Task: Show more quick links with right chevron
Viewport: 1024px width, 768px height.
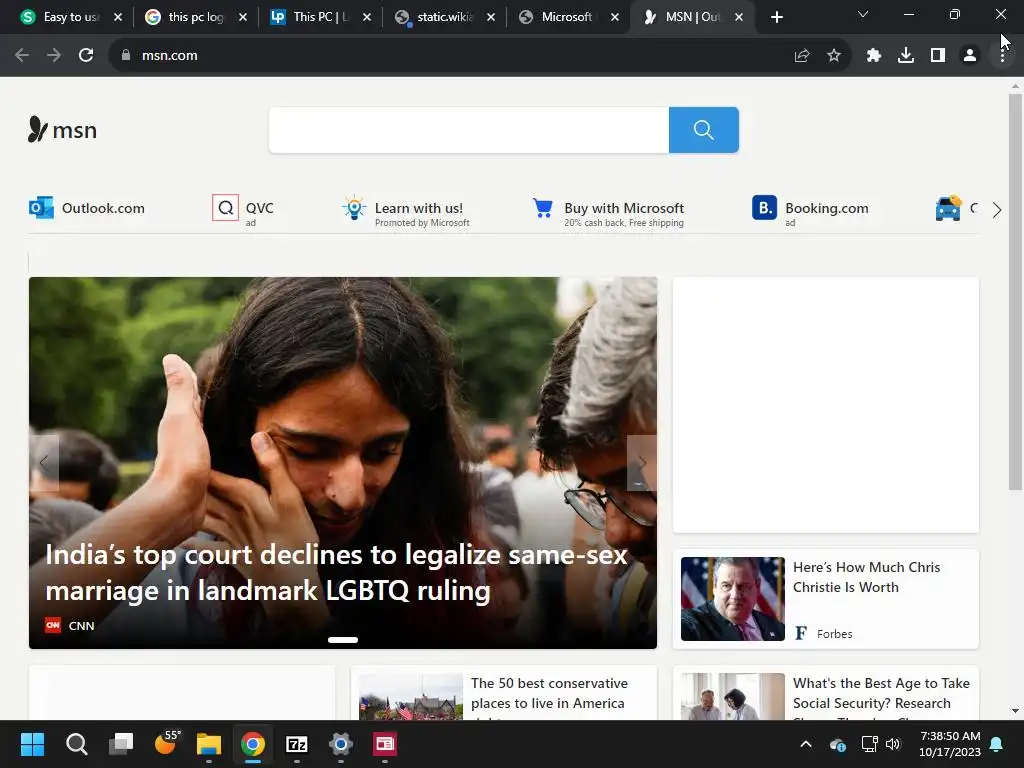Action: pyautogui.click(x=997, y=210)
